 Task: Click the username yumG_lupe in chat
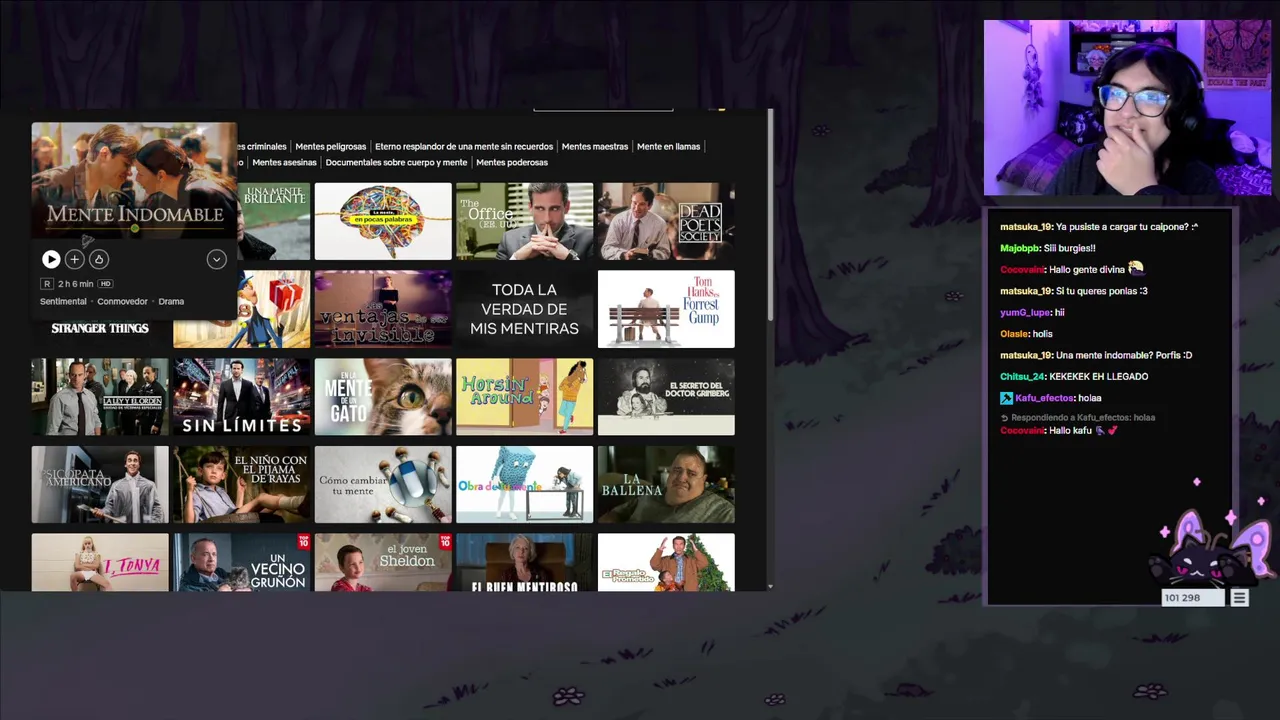[1024, 312]
